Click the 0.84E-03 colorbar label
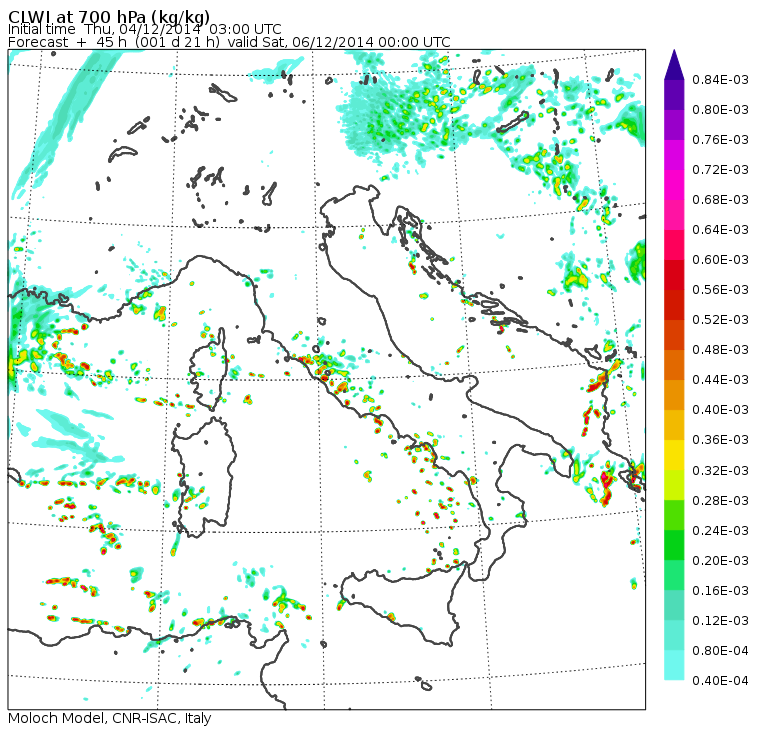This screenshot has width=760, height=731. point(720,79)
